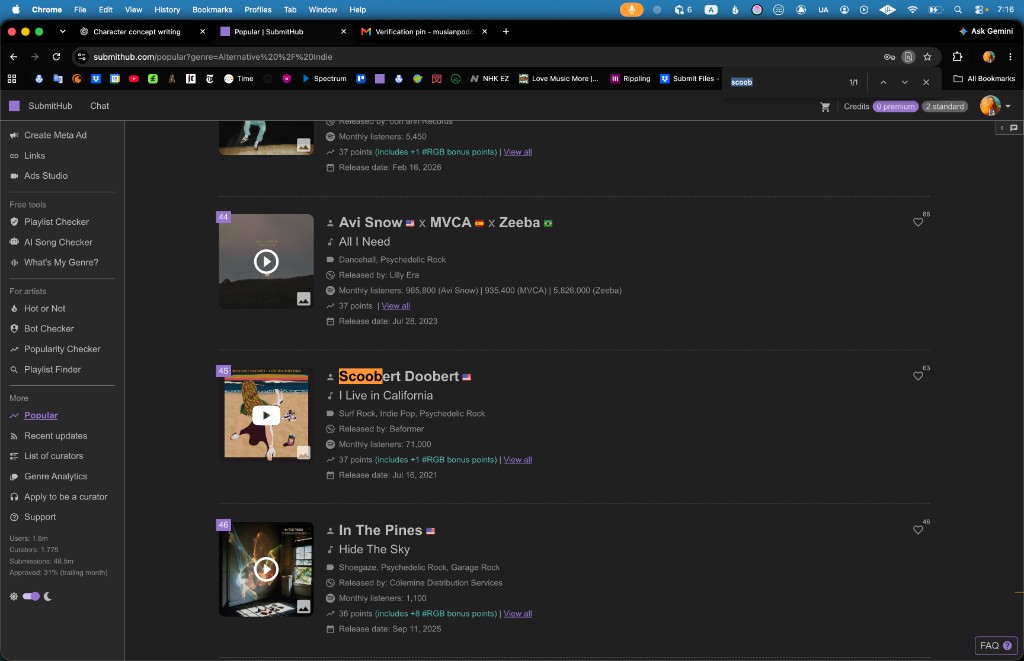Screen dimensions: 1024x661
Task: Open What's My Genre? tool
Action: point(61,263)
